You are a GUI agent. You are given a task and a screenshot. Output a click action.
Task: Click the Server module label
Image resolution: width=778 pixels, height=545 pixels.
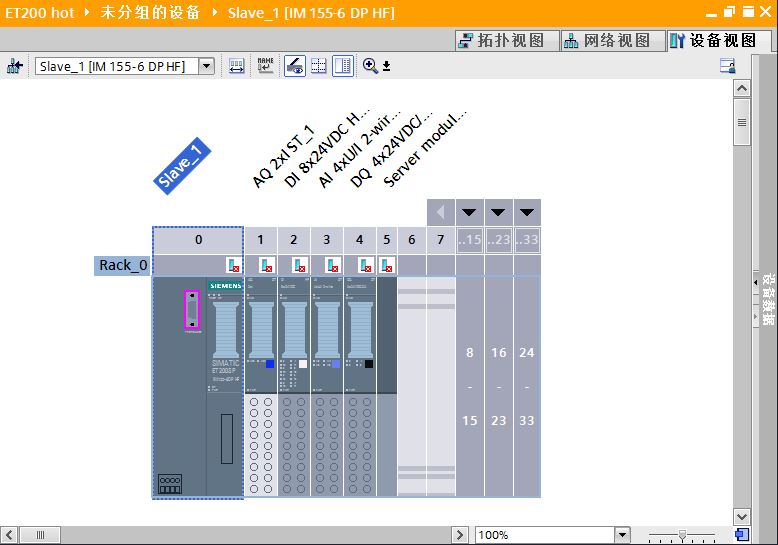tap(424, 149)
